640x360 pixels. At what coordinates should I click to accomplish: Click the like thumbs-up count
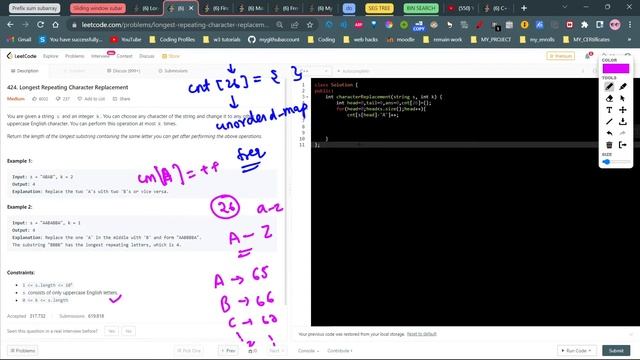point(40,99)
